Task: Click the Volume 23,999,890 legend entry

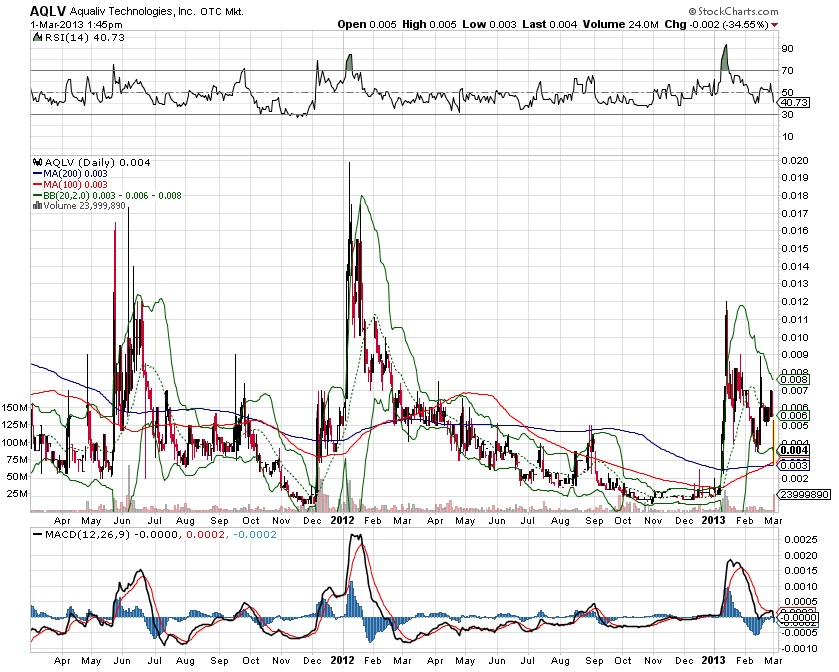Action: pos(85,205)
